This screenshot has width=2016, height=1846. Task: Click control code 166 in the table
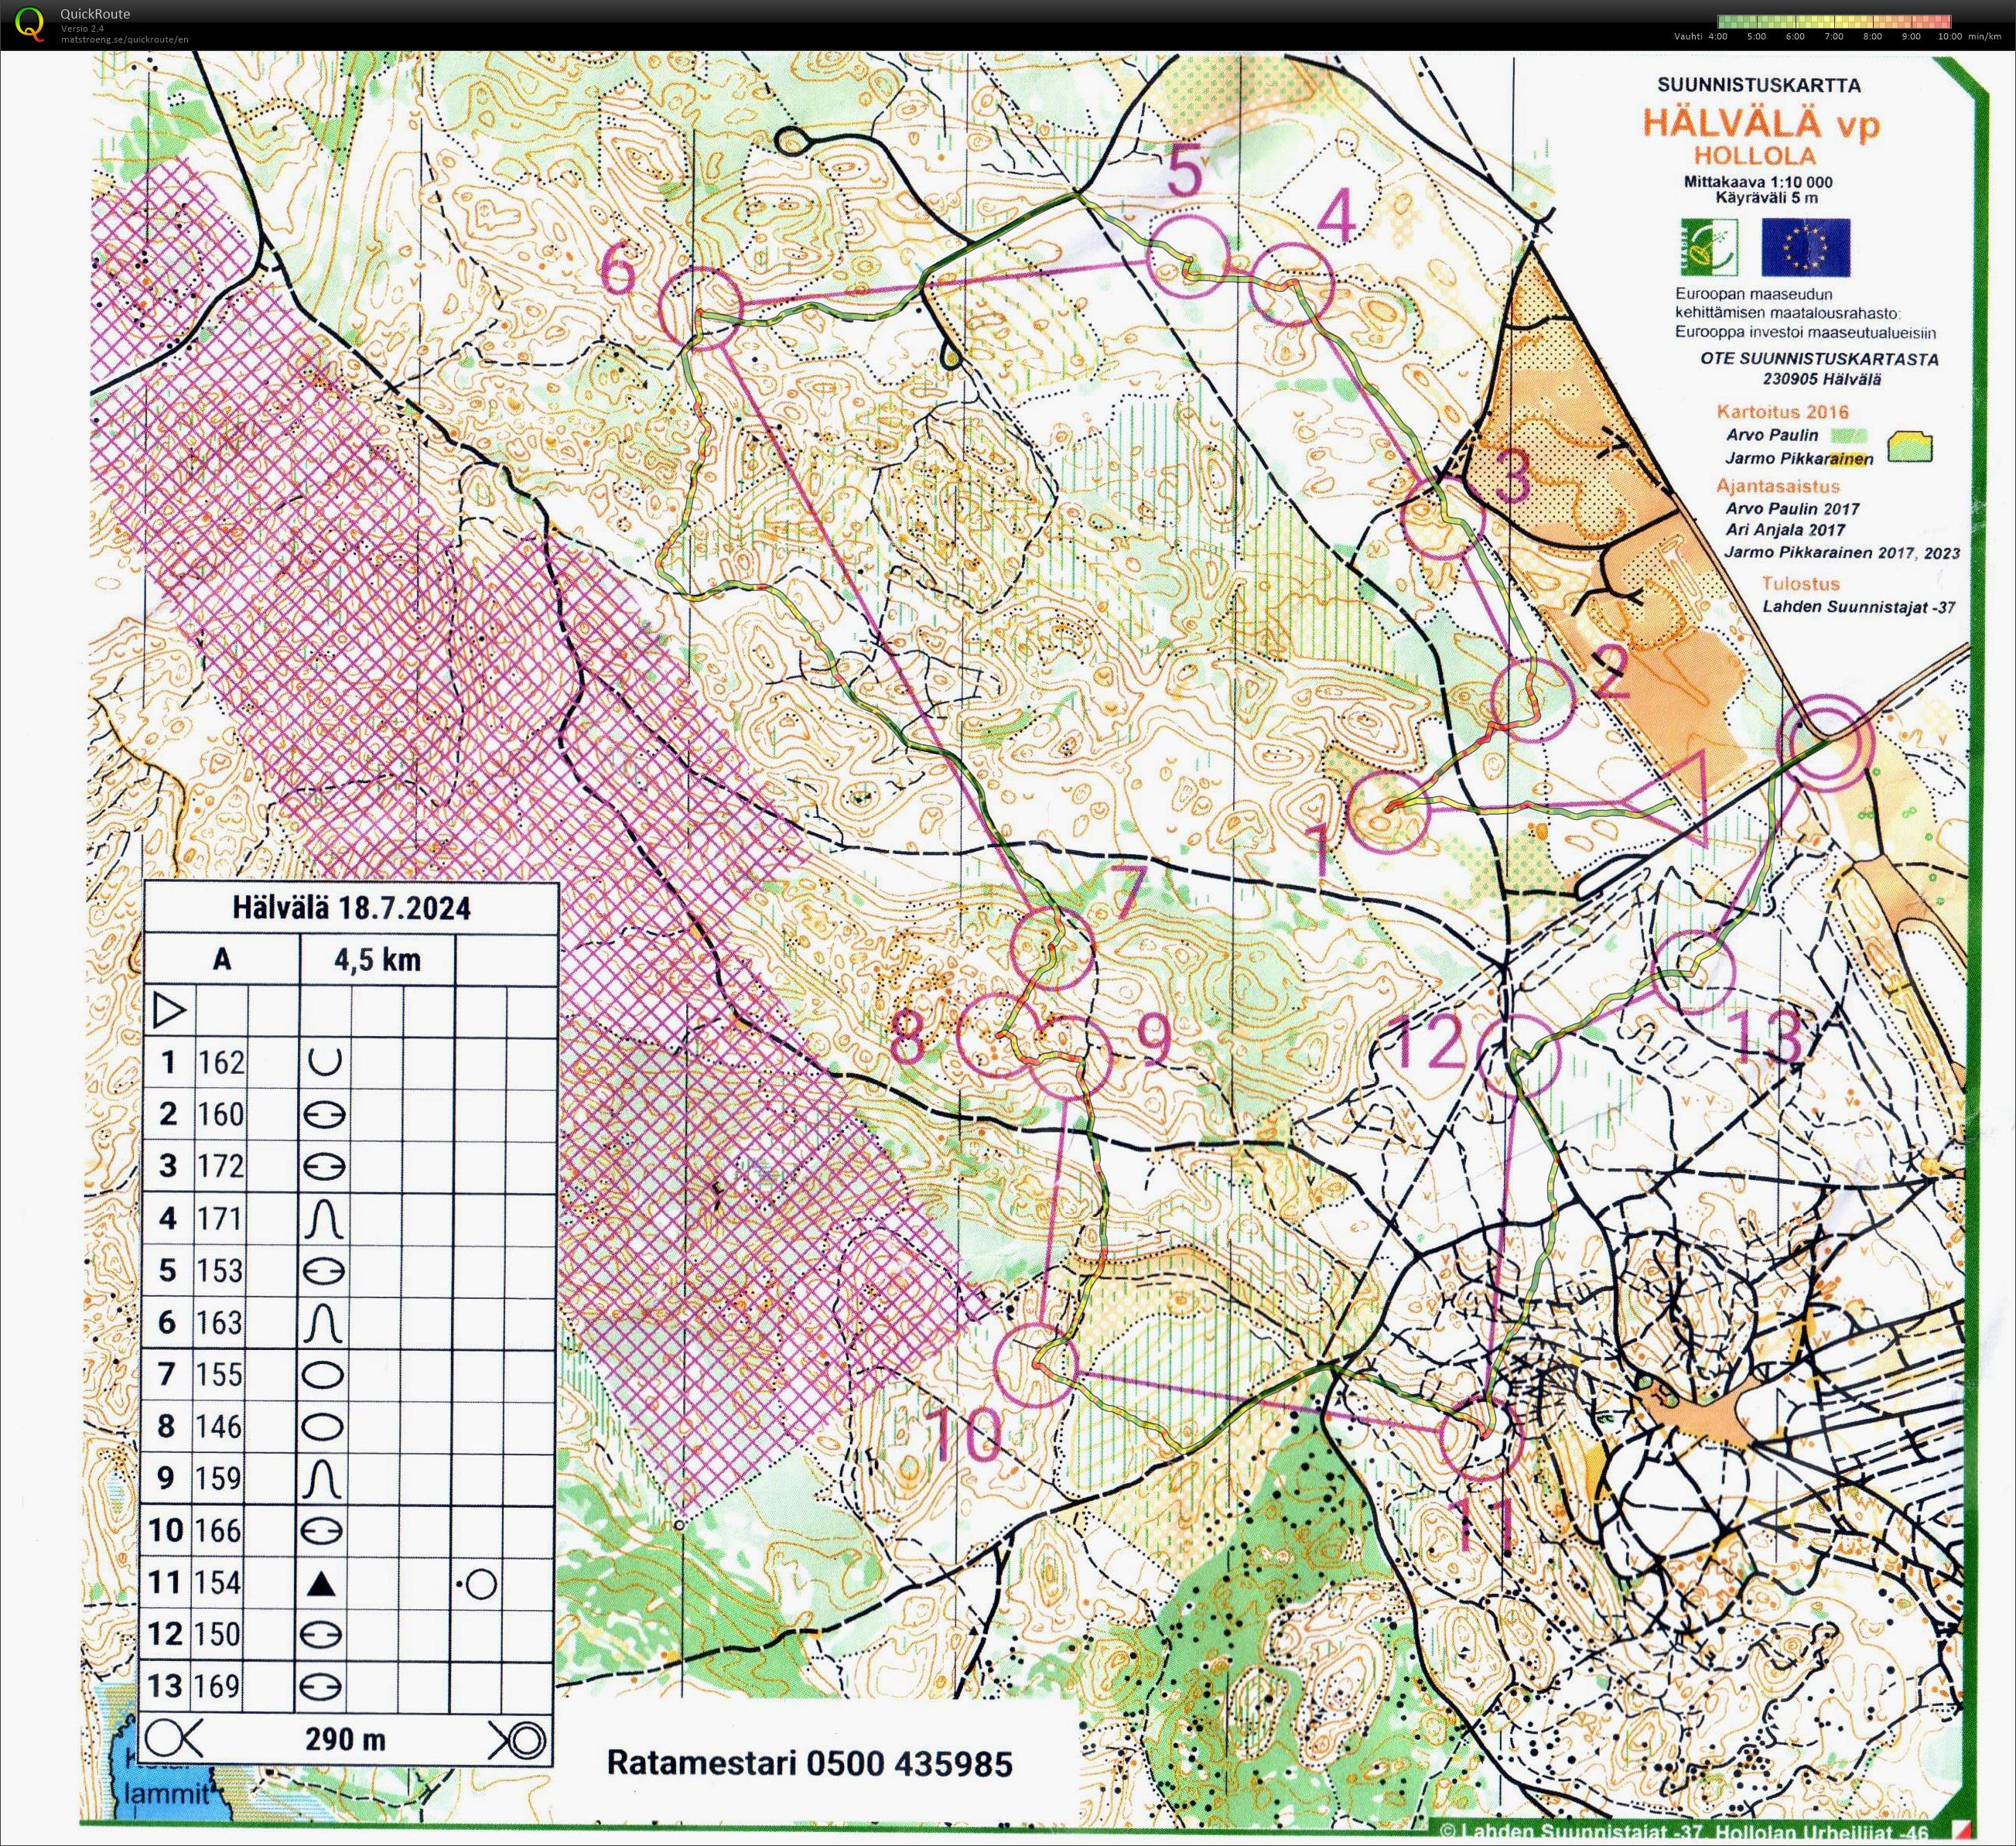point(220,1530)
